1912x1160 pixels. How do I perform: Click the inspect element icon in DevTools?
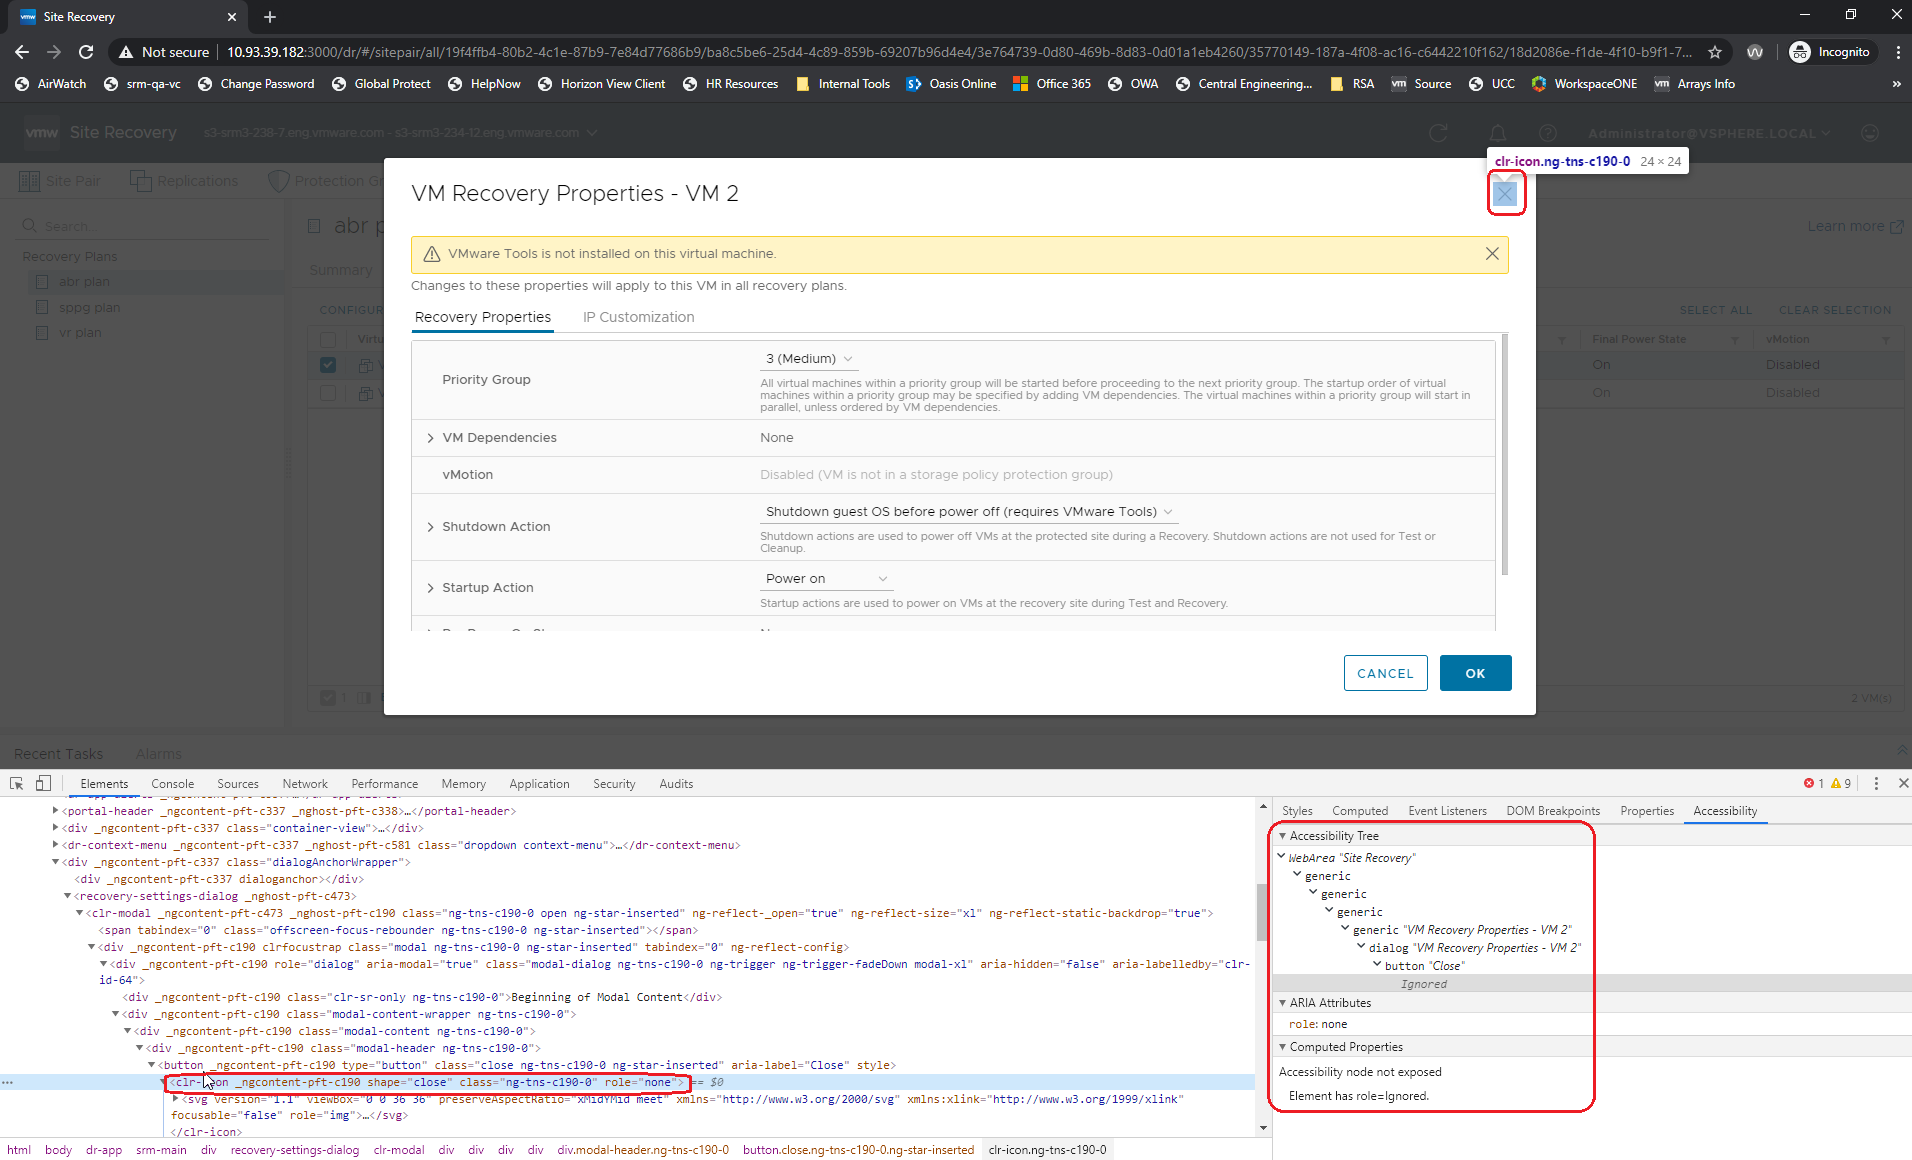pos(15,783)
